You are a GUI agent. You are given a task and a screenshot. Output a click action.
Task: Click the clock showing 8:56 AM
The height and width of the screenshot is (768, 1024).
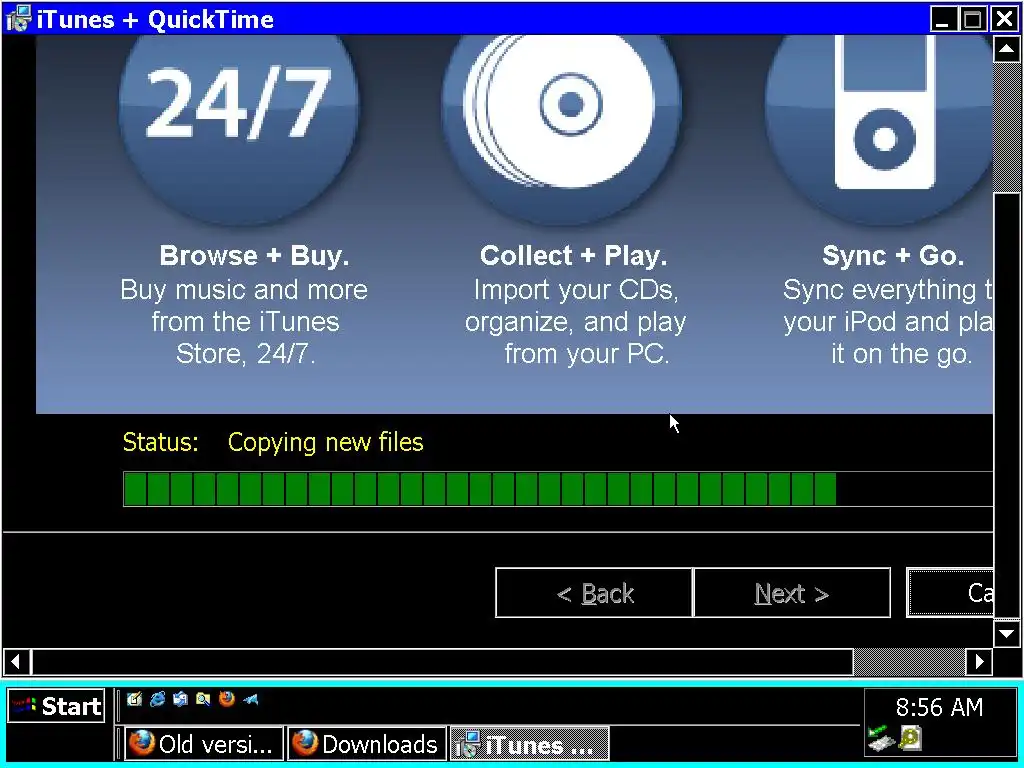coord(939,707)
